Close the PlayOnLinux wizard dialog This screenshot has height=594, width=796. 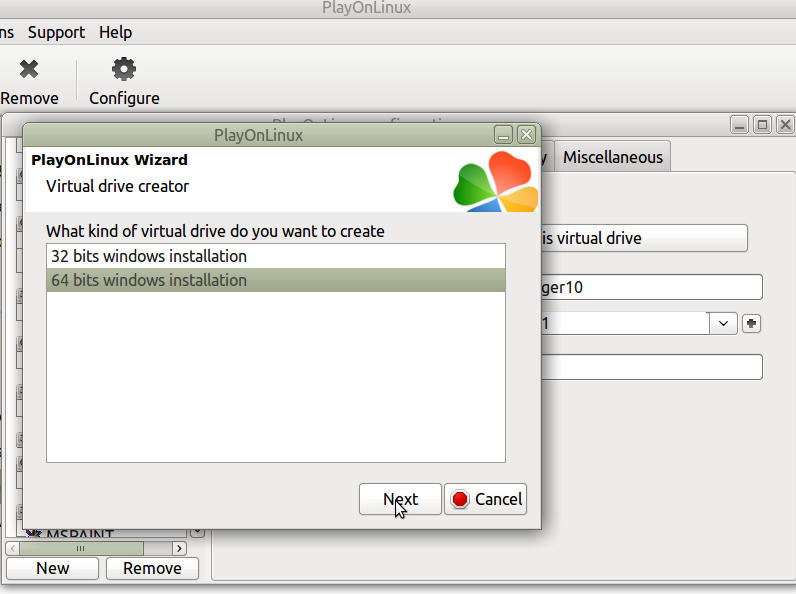coord(526,135)
